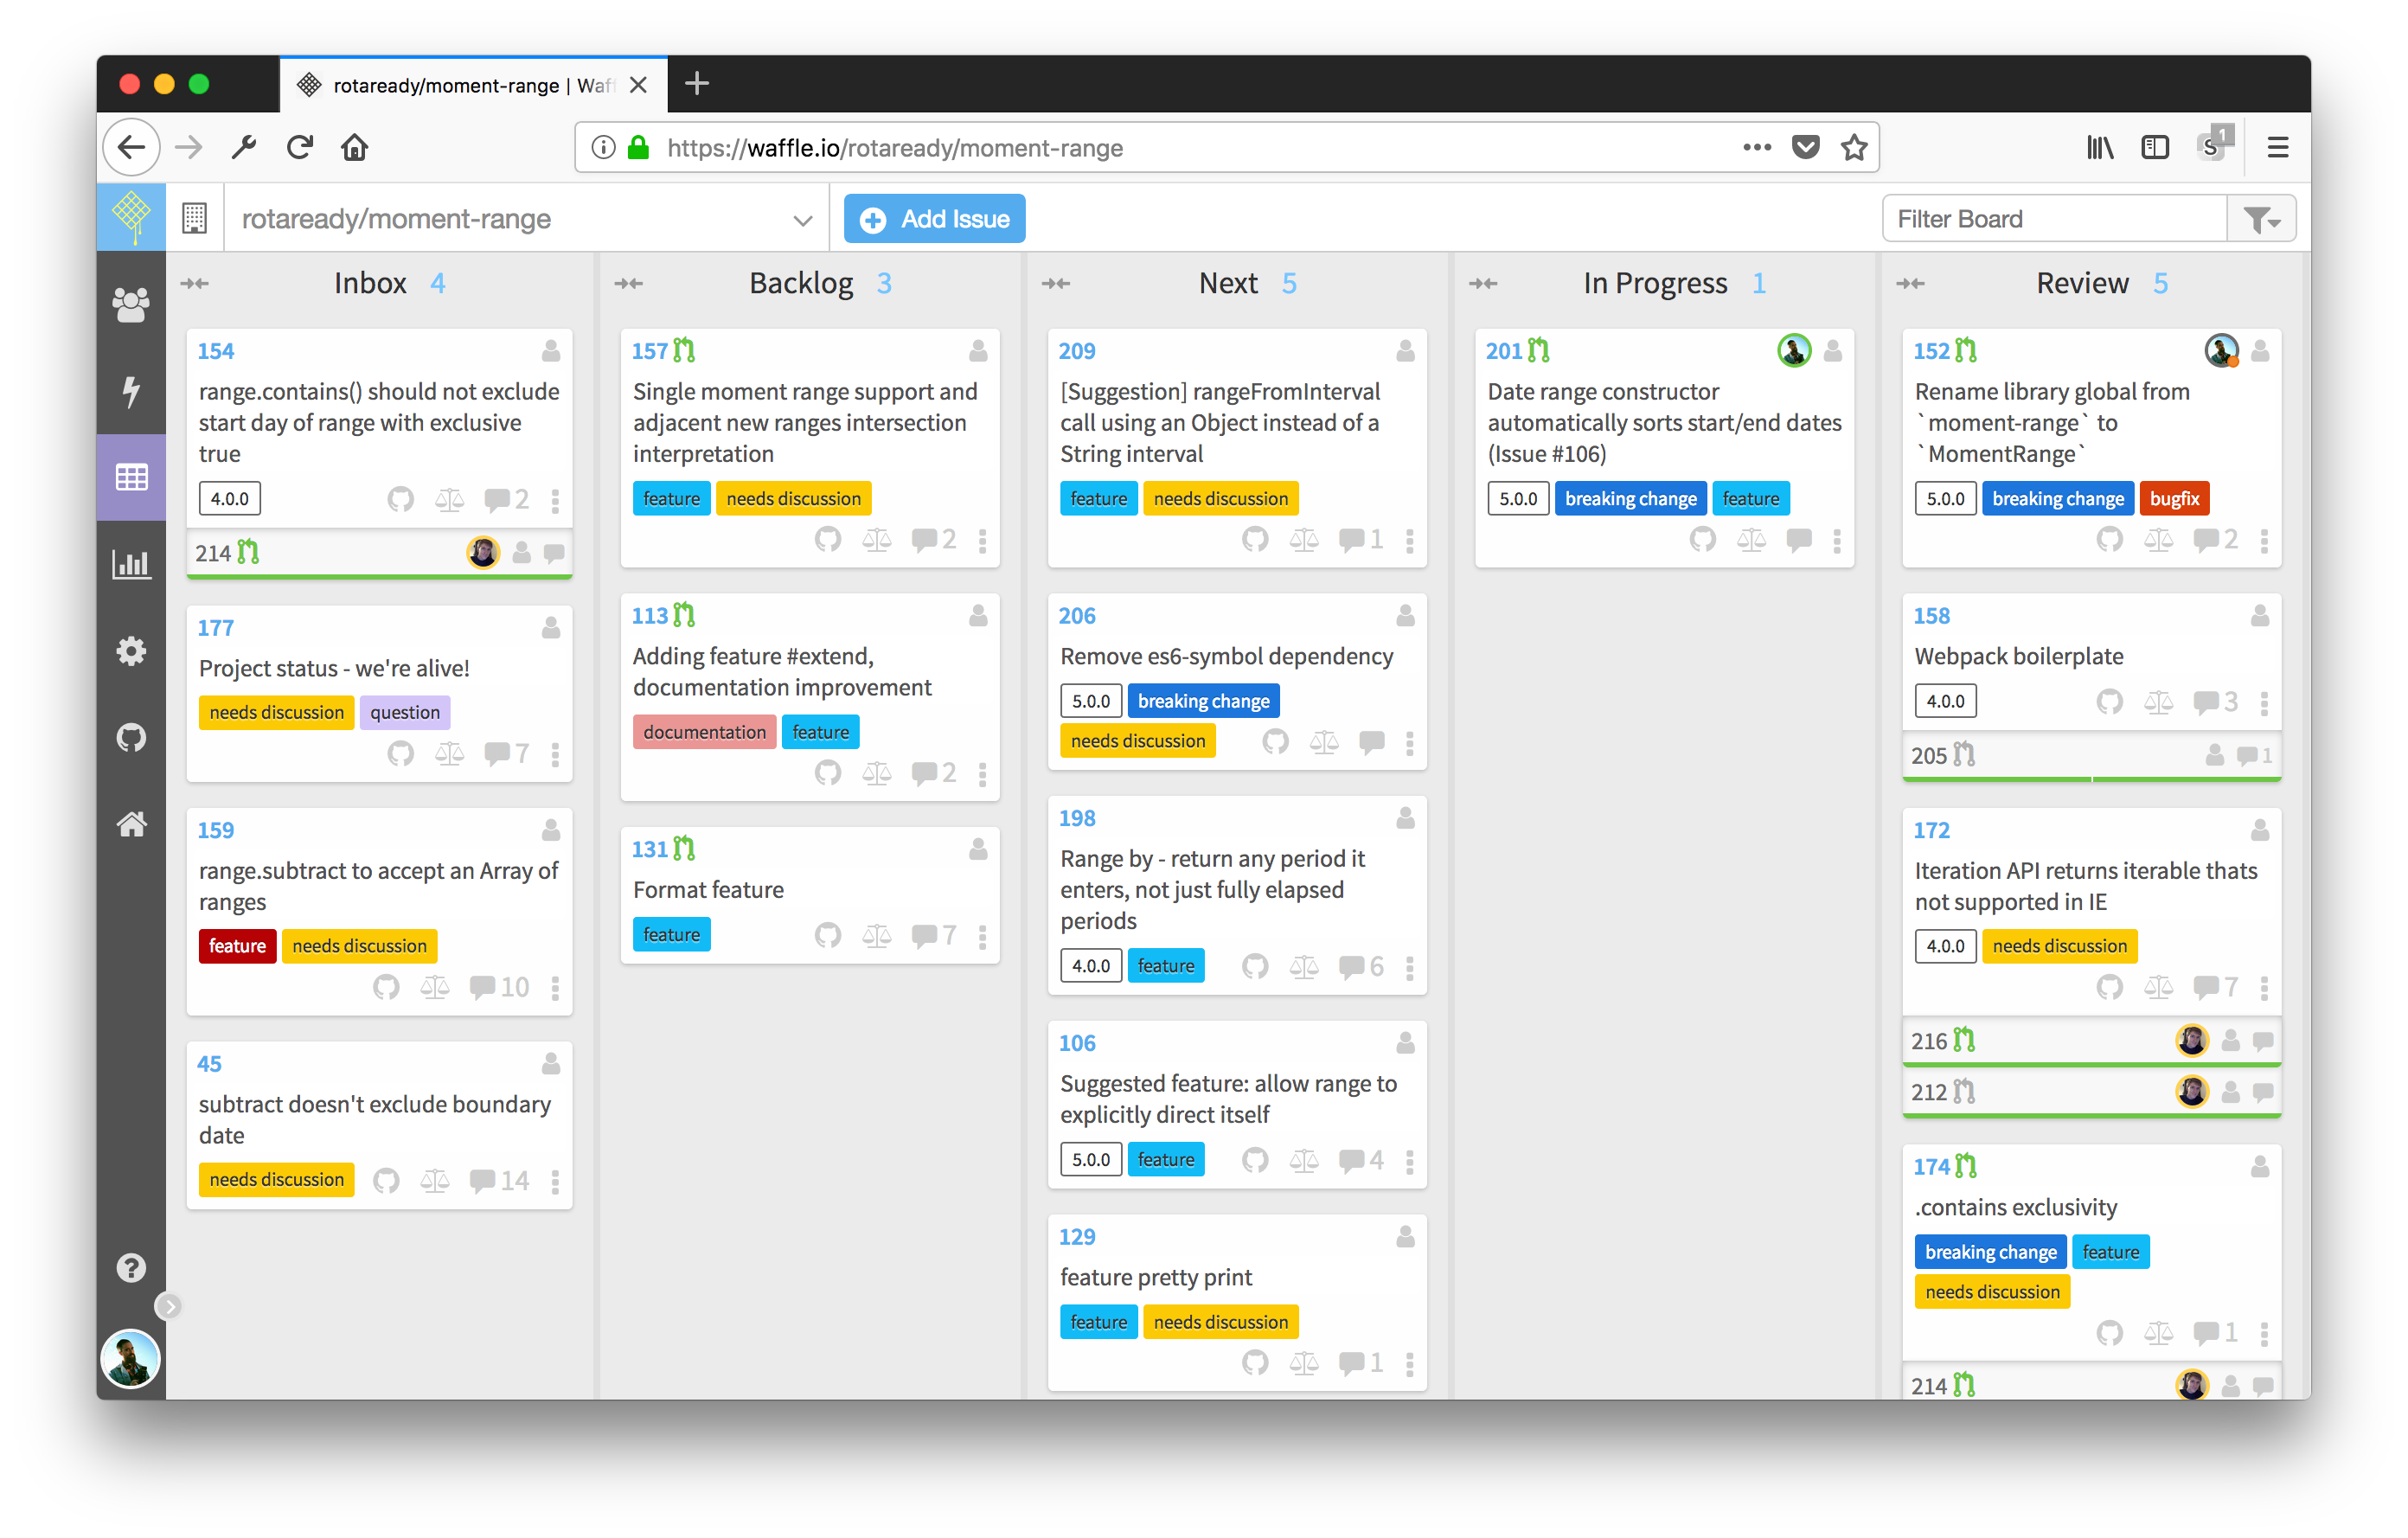
Task: Click the help question mark icon
Action: 131,1267
